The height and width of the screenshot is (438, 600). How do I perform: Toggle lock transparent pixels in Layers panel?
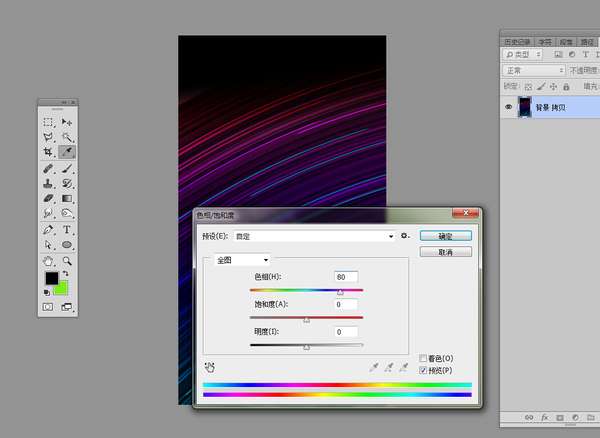pyautogui.click(x=528, y=87)
